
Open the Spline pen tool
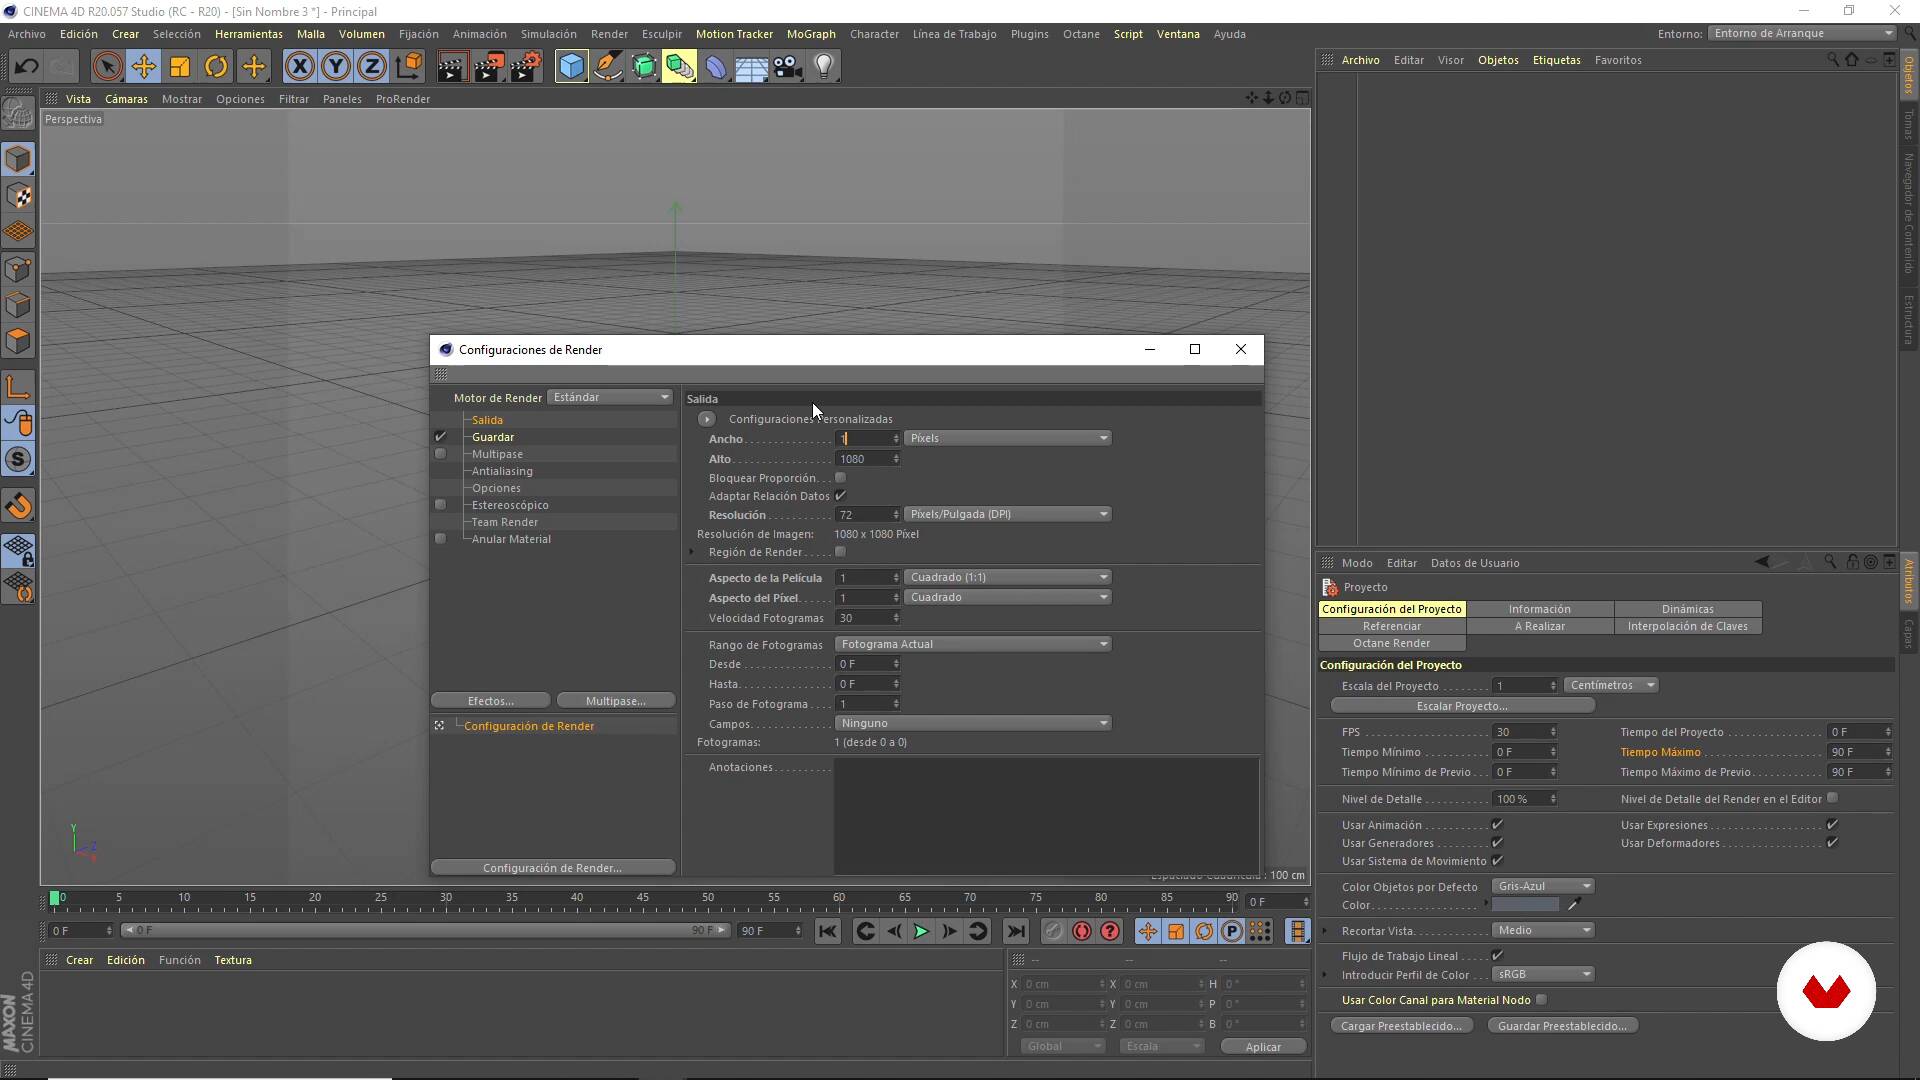(608, 67)
